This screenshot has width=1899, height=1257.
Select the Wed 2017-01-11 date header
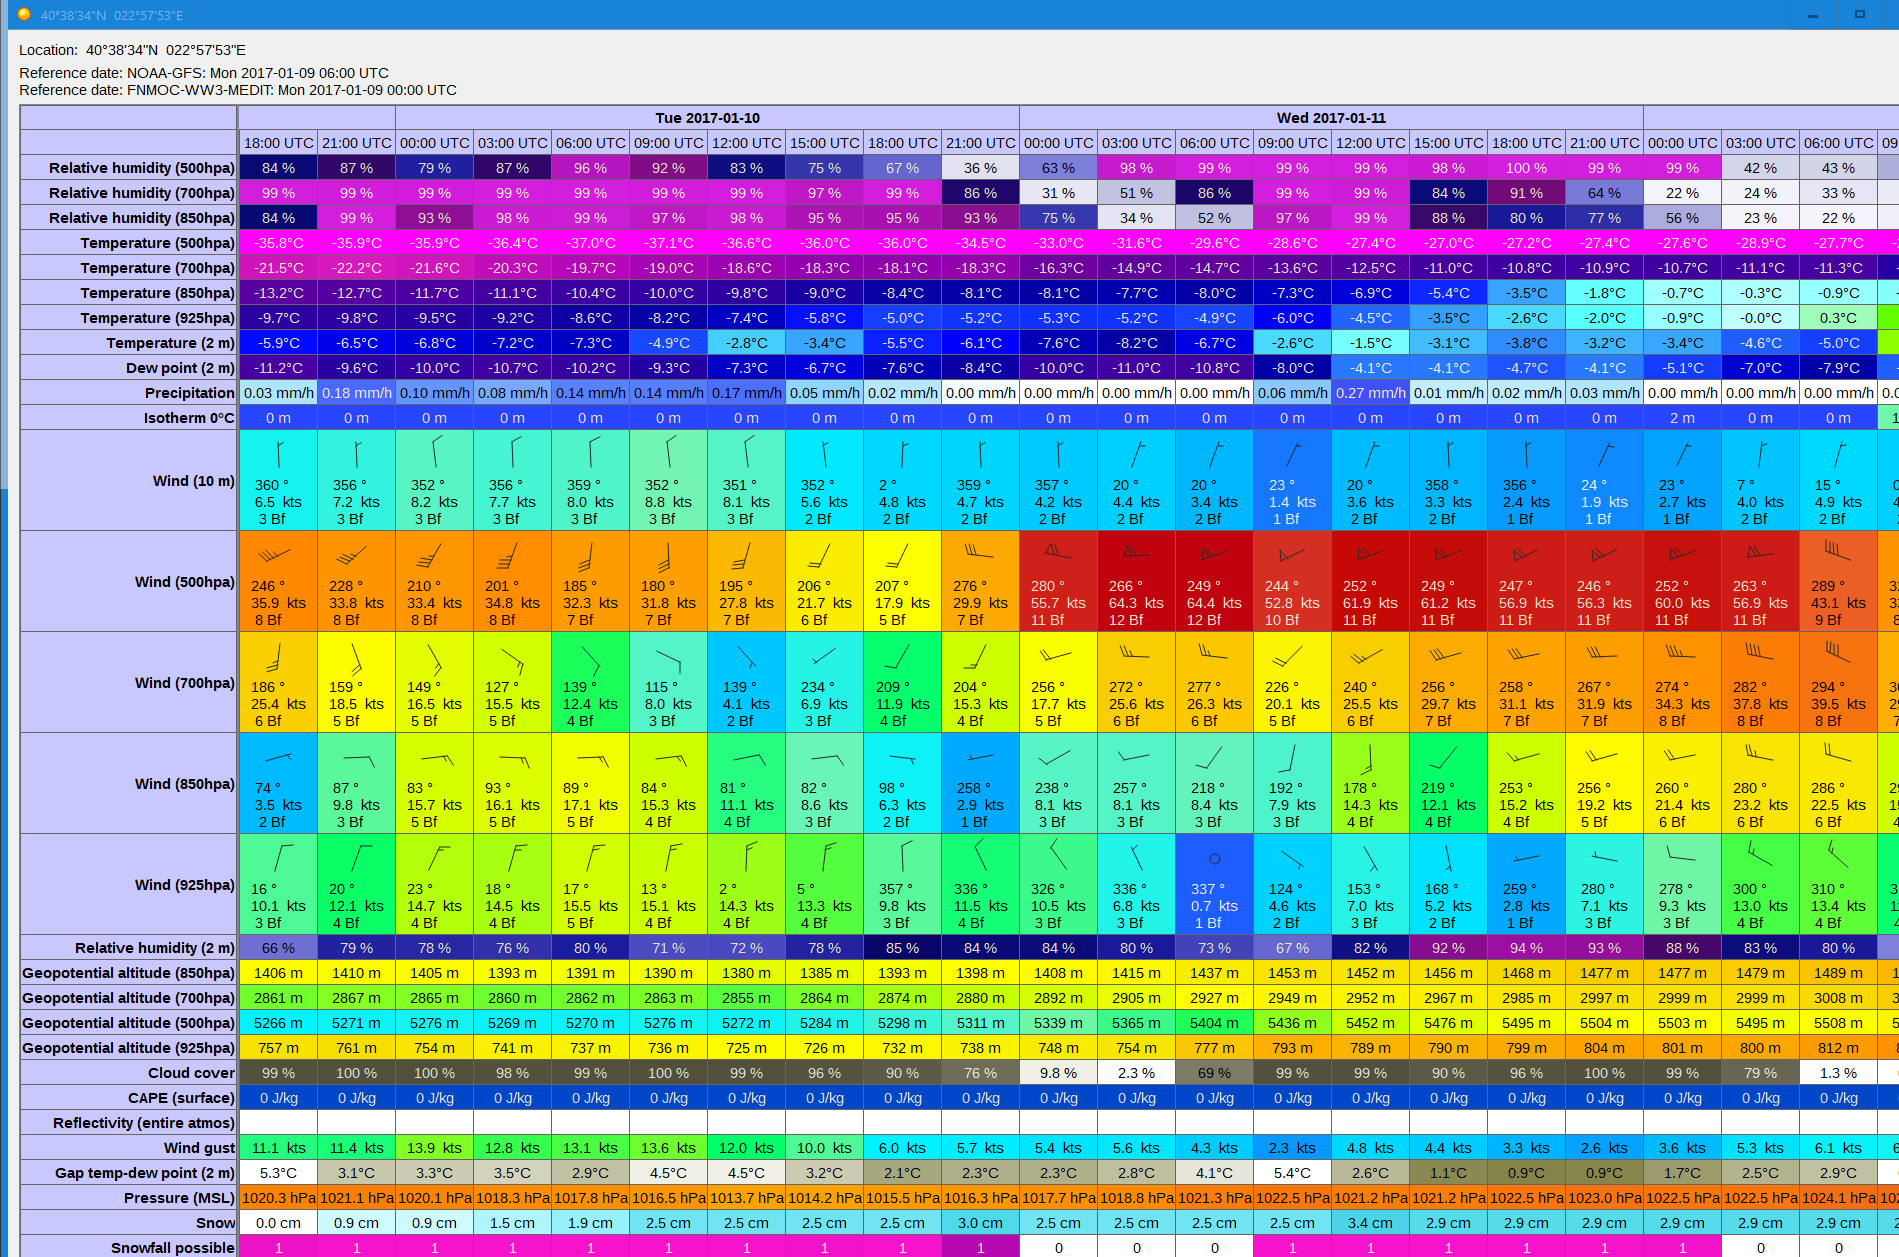(1331, 118)
